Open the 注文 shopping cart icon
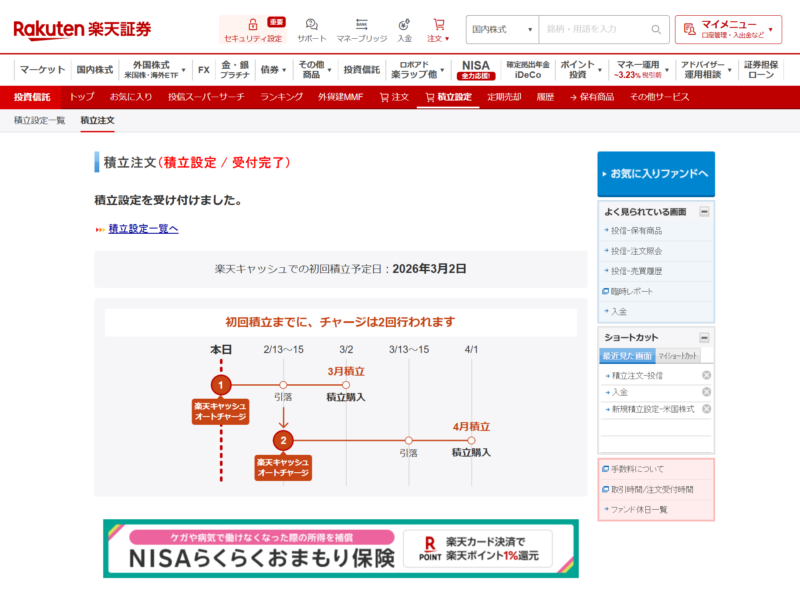 click(x=436, y=22)
